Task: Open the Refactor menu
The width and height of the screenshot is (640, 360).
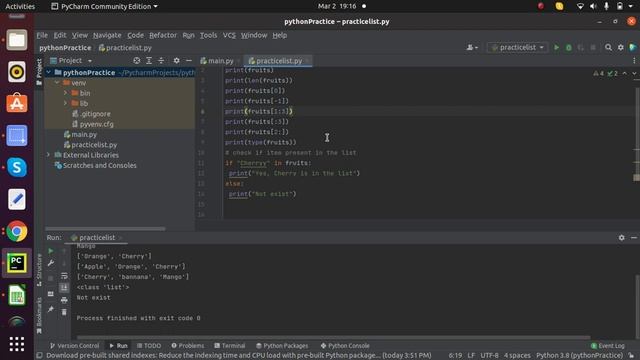Action: tap(163, 36)
